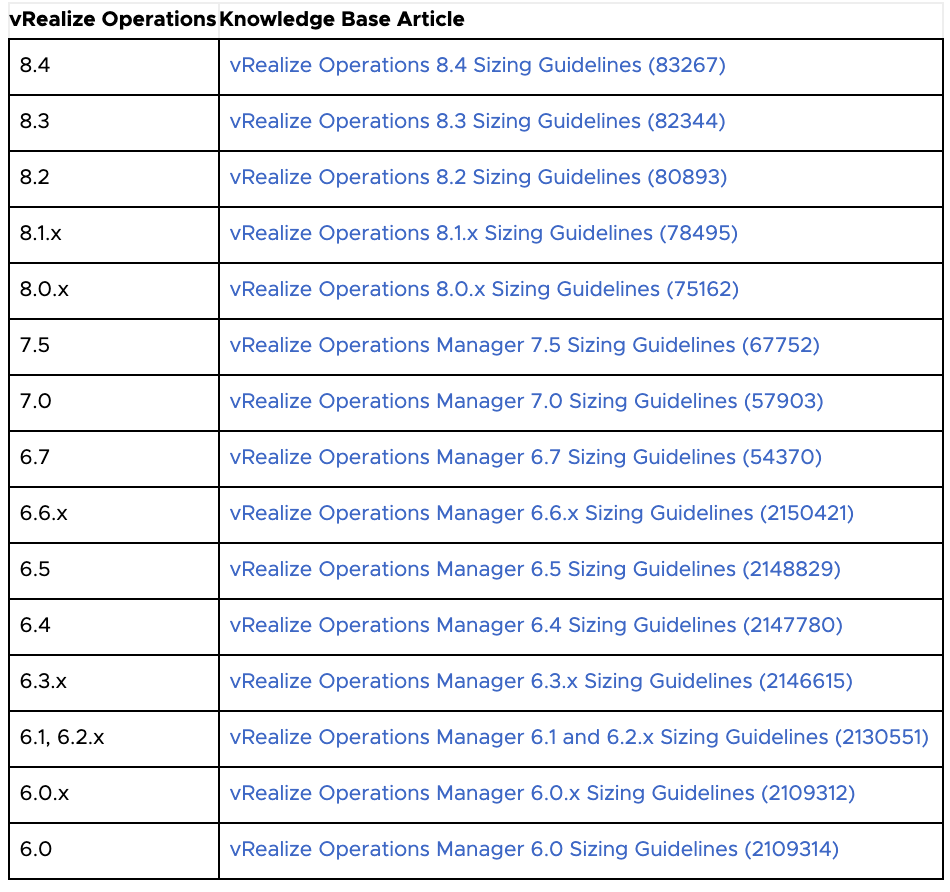Open Operations Manager 7.0 Sizing Guidelines (57903) link
The image size is (950, 892).
tap(526, 401)
